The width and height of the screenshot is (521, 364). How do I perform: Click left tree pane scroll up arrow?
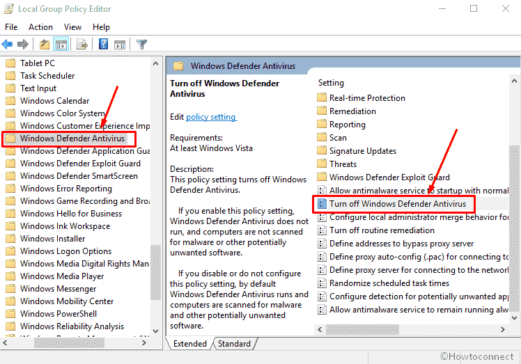tap(155, 63)
